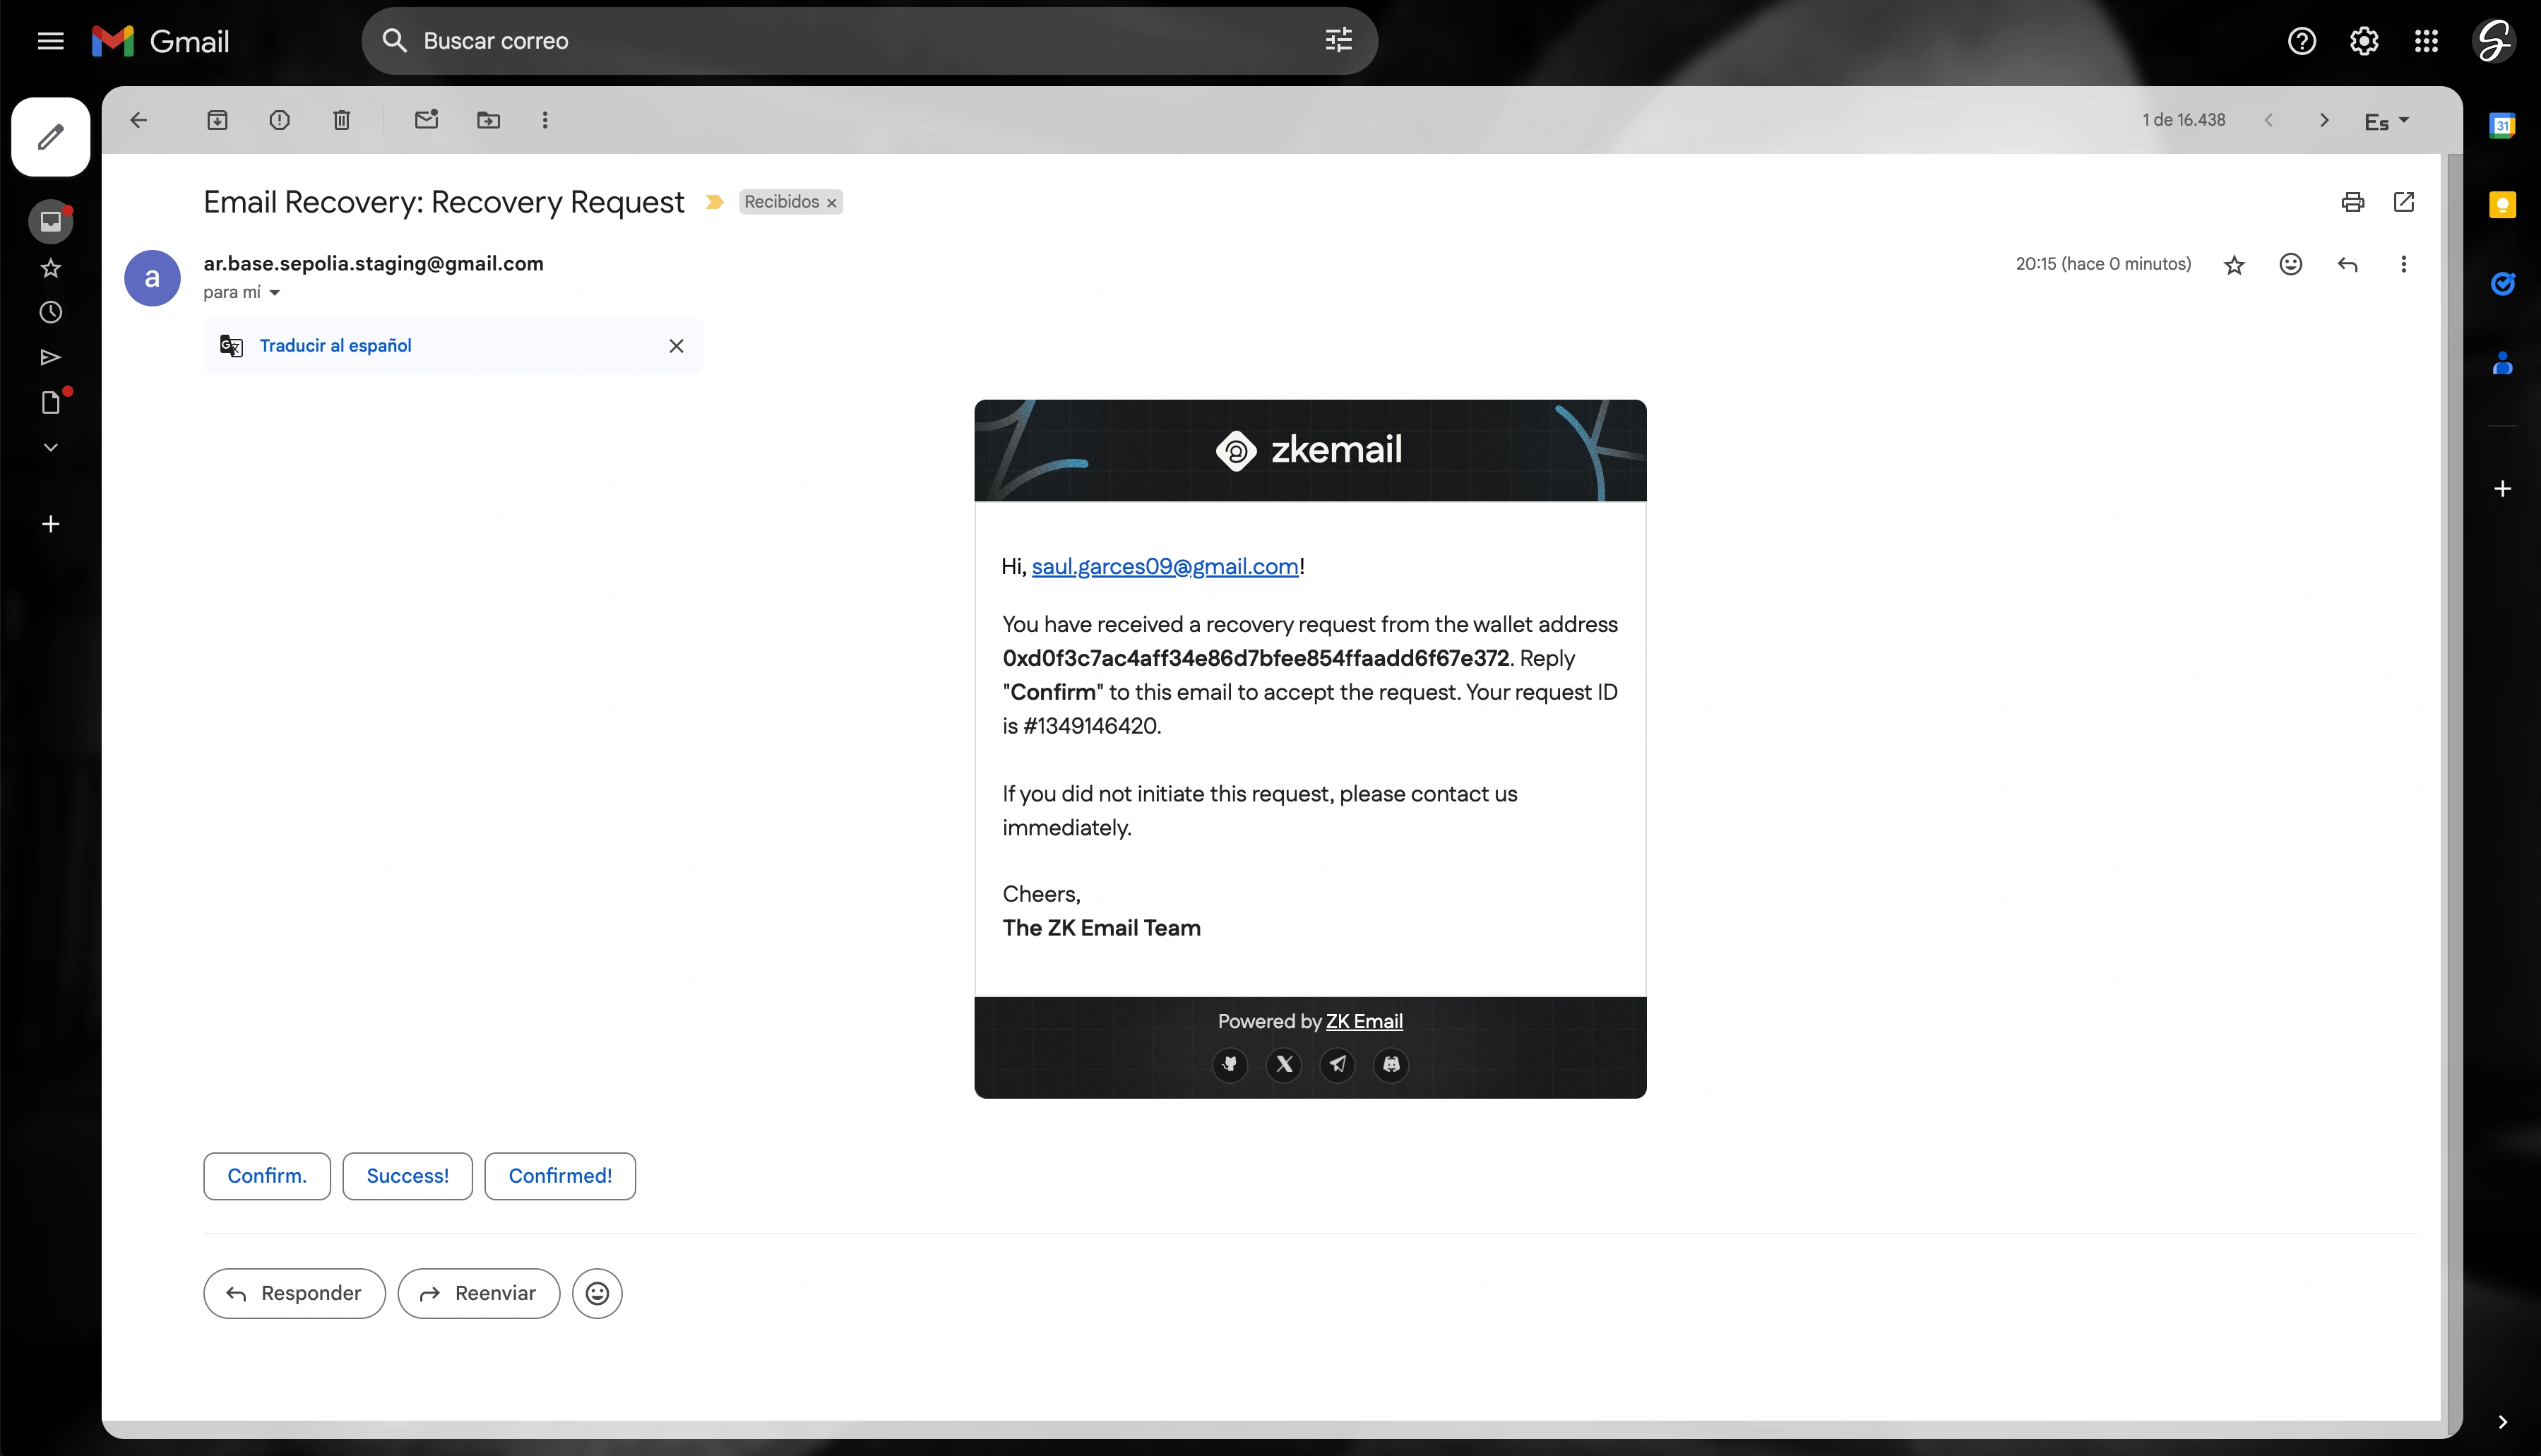Viewport: 2541px width, 1456px height.
Task: Star this email
Action: tap(2234, 265)
